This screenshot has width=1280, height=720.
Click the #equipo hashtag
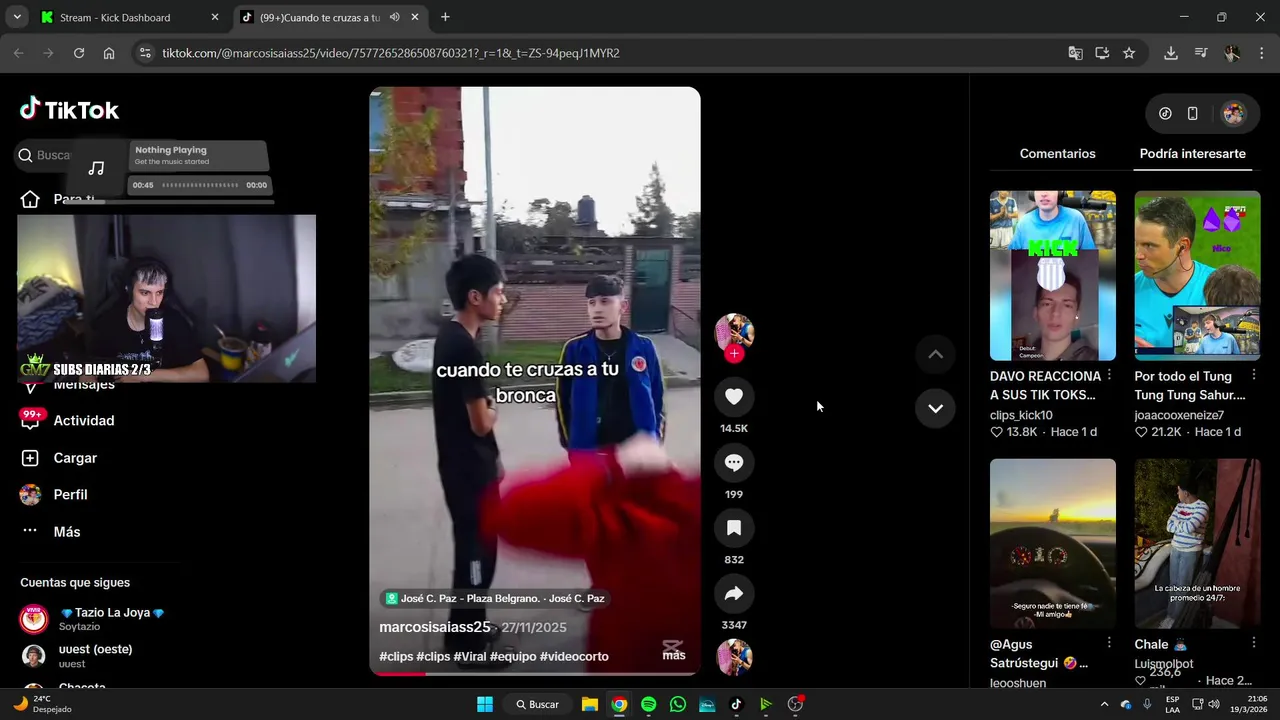[513, 656]
